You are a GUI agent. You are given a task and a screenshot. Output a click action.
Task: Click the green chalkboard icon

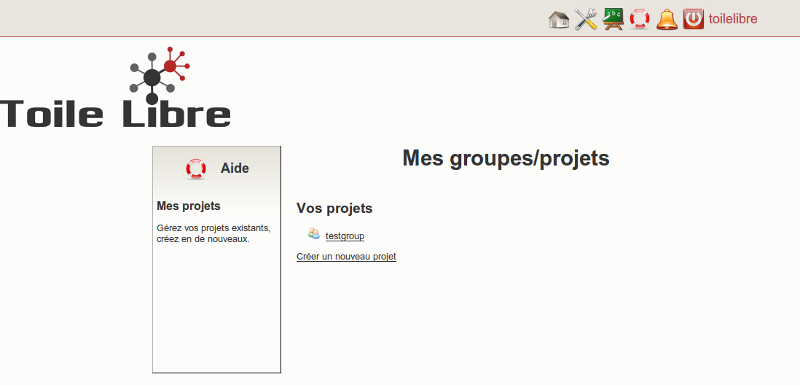(x=613, y=19)
